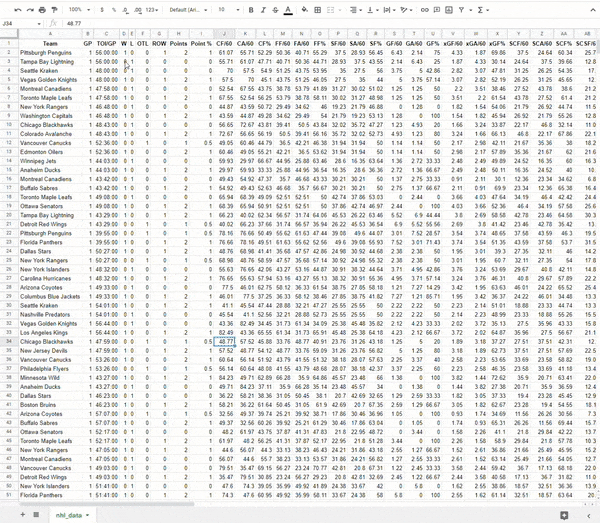Select the column A header
Image resolution: width=600 pixels, height=523 pixels.
50,34
